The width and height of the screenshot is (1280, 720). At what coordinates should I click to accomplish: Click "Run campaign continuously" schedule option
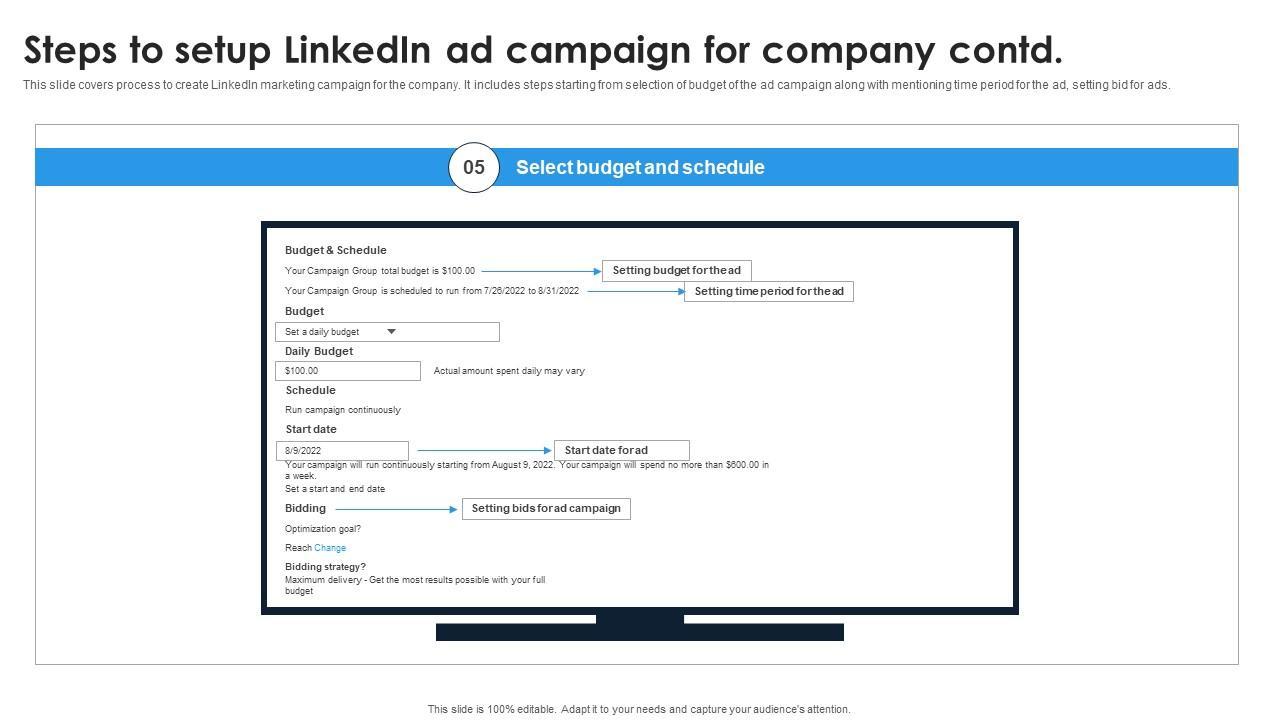click(343, 410)
